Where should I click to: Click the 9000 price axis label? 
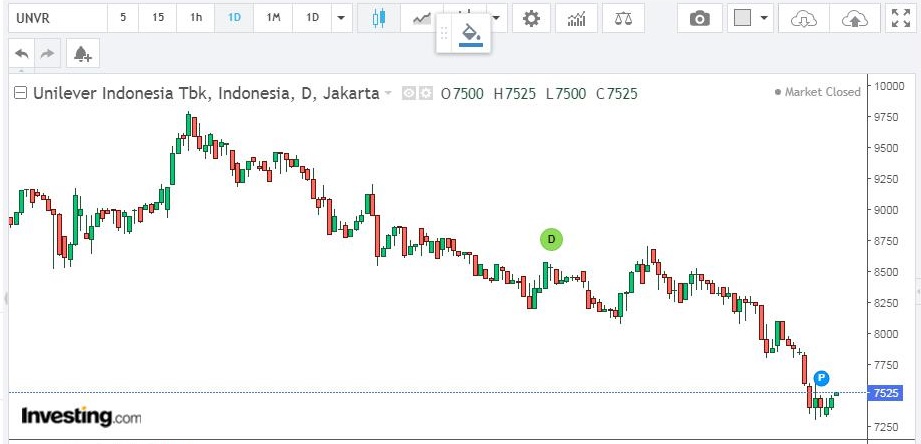pos(886,210)
